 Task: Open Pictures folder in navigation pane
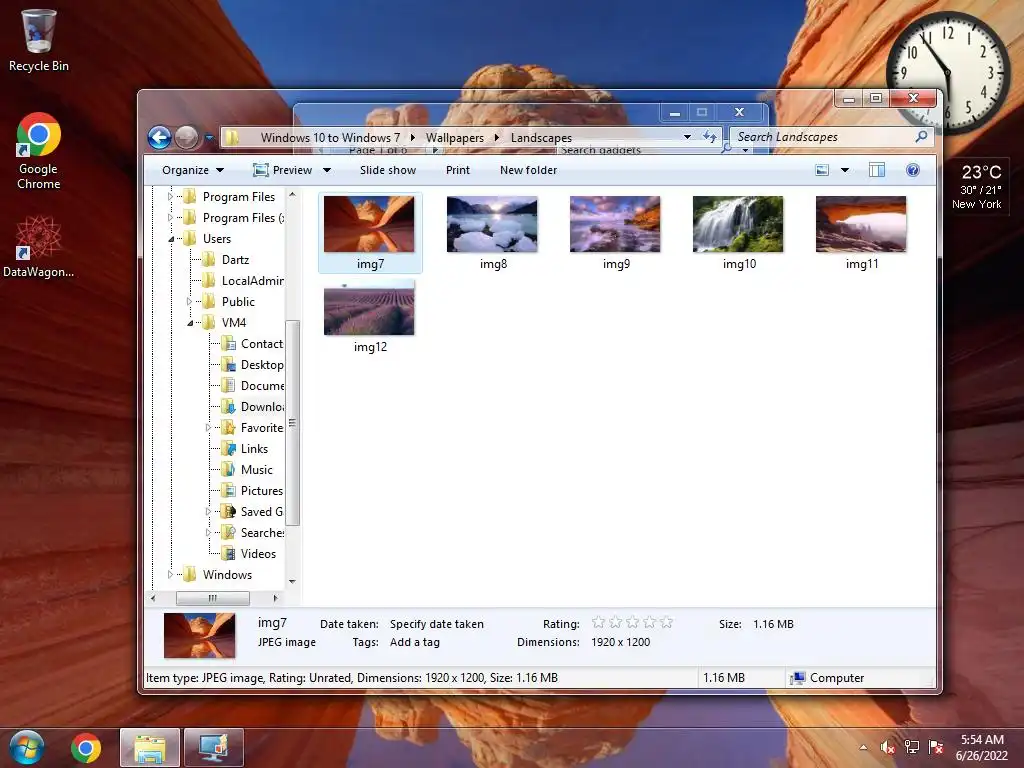click(x=252, y=490)
